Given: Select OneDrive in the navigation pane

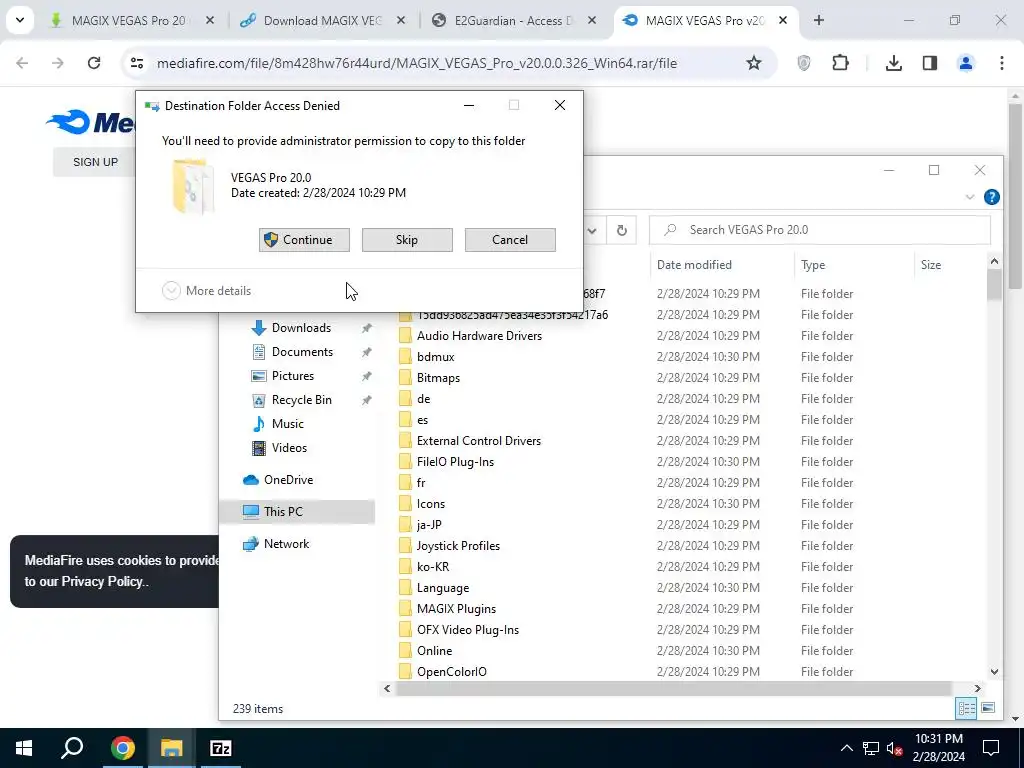Looking at the screenshot, I should coord(288,479).
